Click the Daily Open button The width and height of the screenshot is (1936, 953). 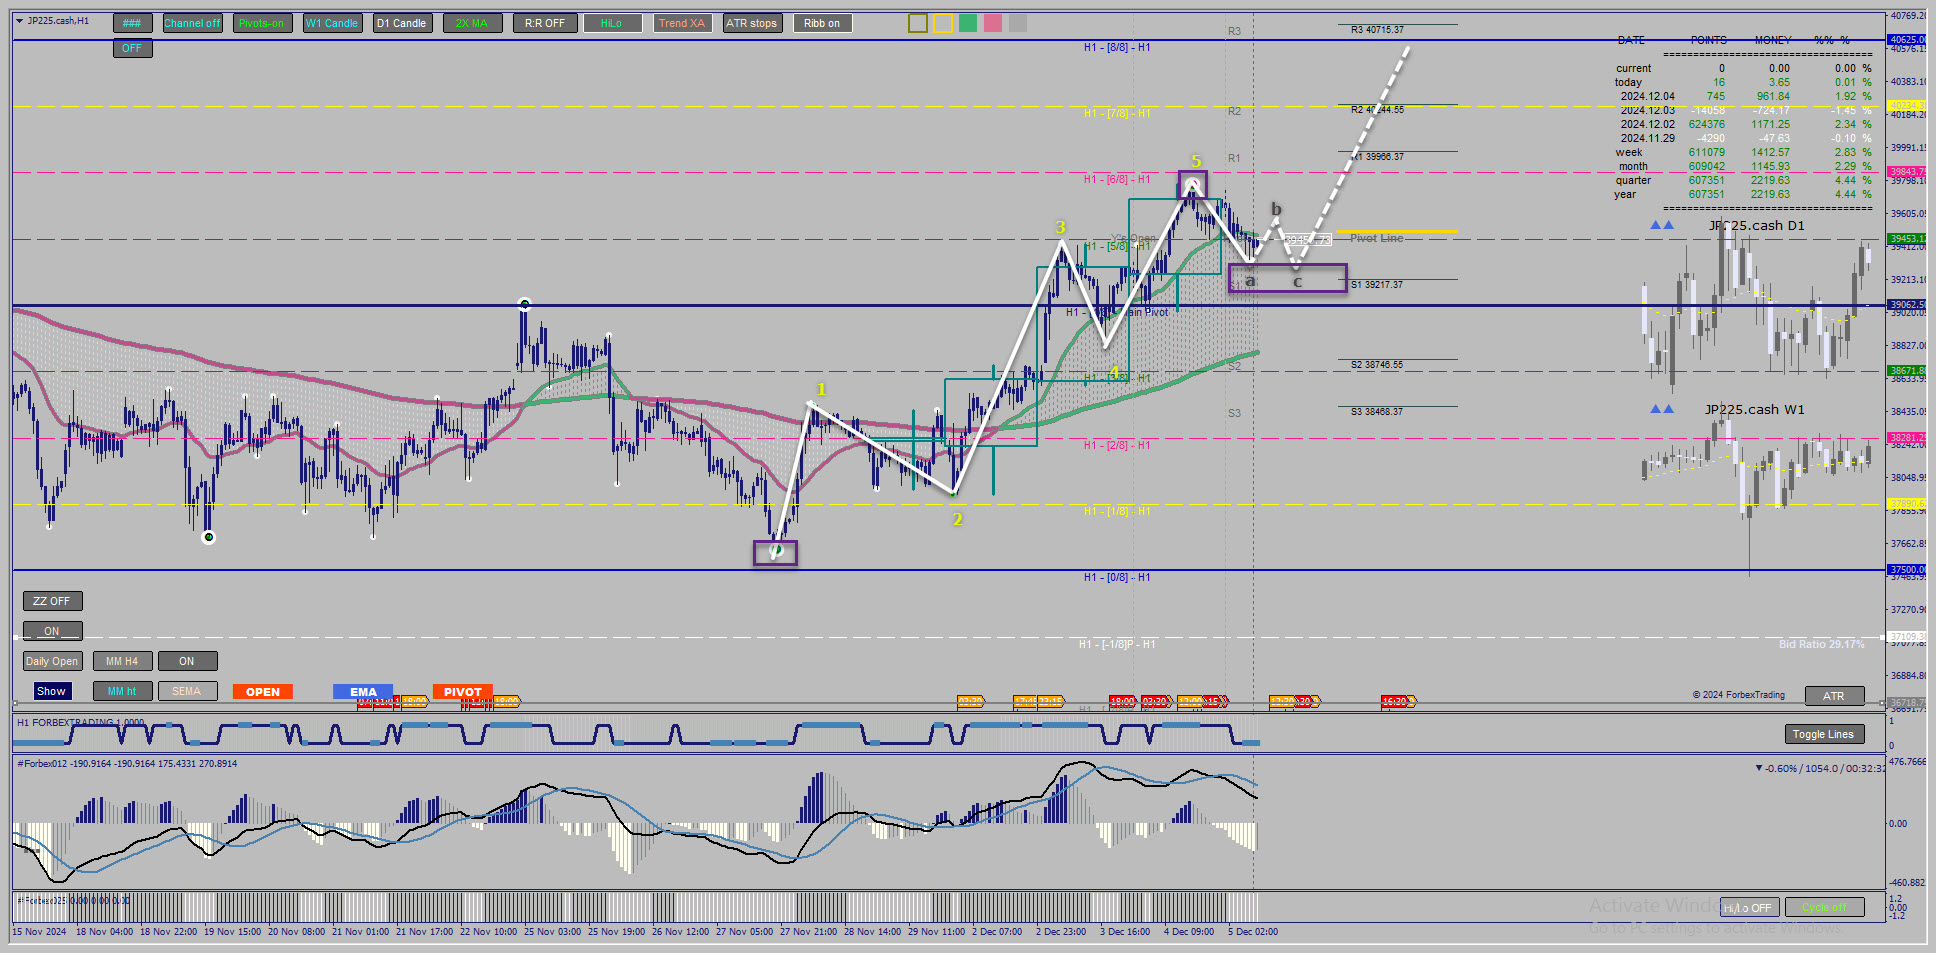[53, 661]
